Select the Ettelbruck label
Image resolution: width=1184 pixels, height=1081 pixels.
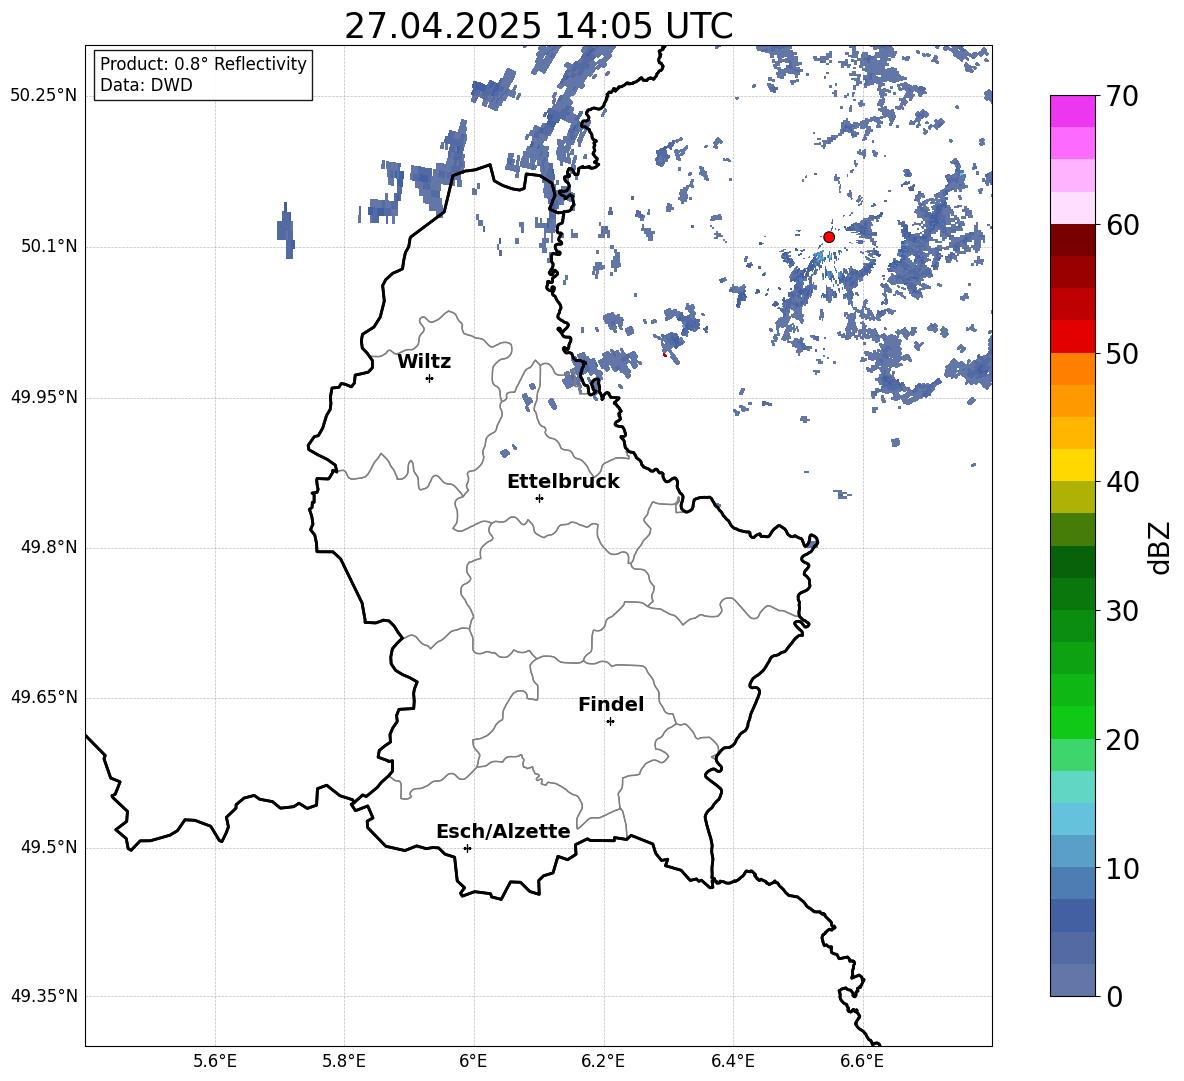pos(563,482)
